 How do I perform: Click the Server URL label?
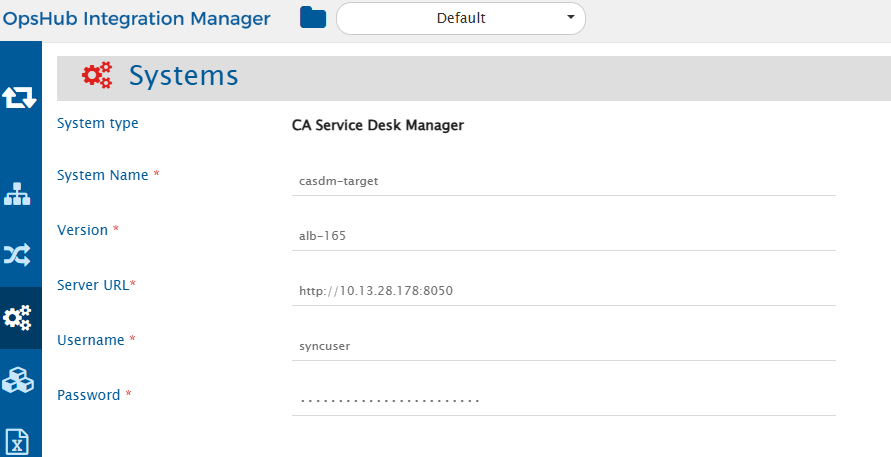[x=96, y=285]
